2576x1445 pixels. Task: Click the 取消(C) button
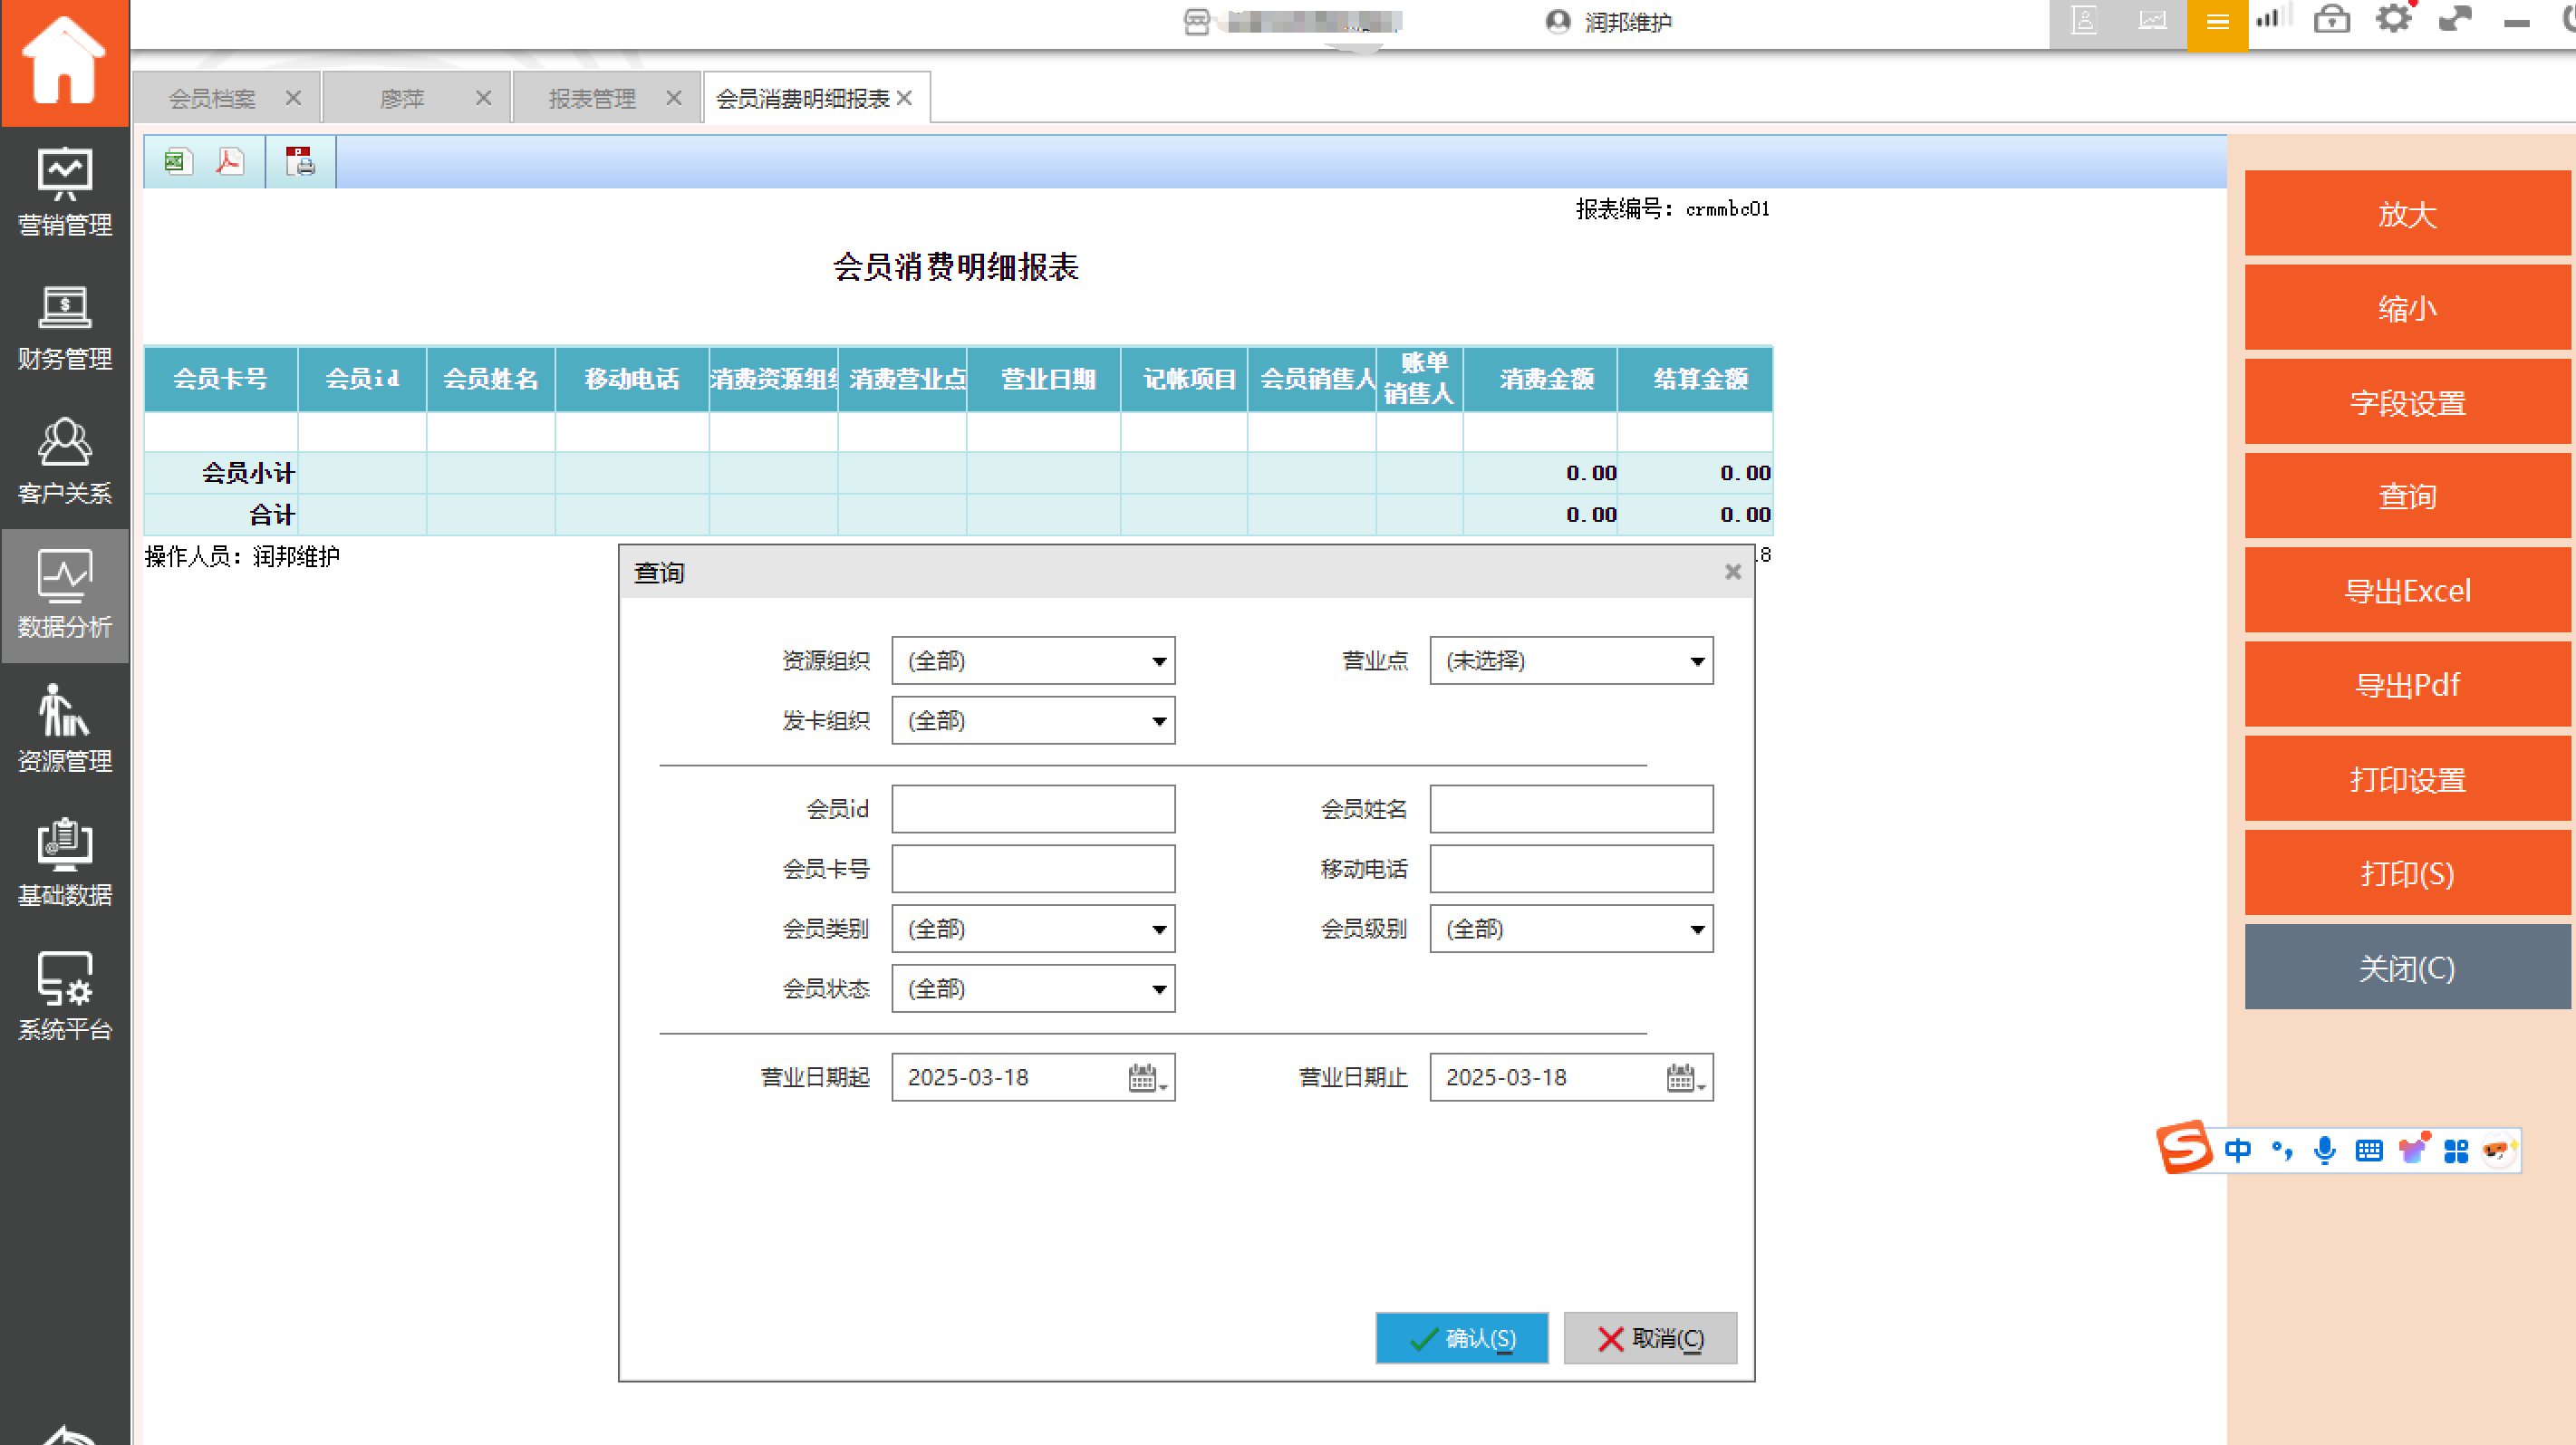point(1650,1338)
